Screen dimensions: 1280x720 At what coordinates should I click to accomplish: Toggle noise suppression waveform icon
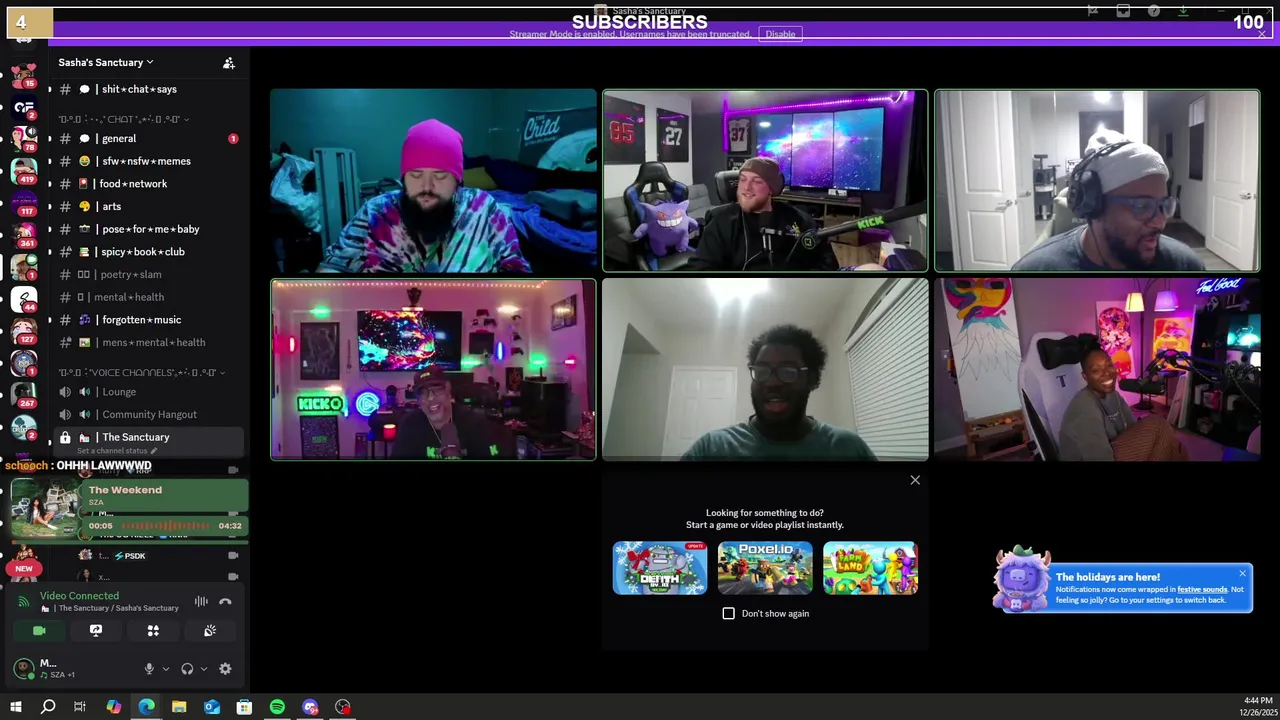[x=201, y=601]
